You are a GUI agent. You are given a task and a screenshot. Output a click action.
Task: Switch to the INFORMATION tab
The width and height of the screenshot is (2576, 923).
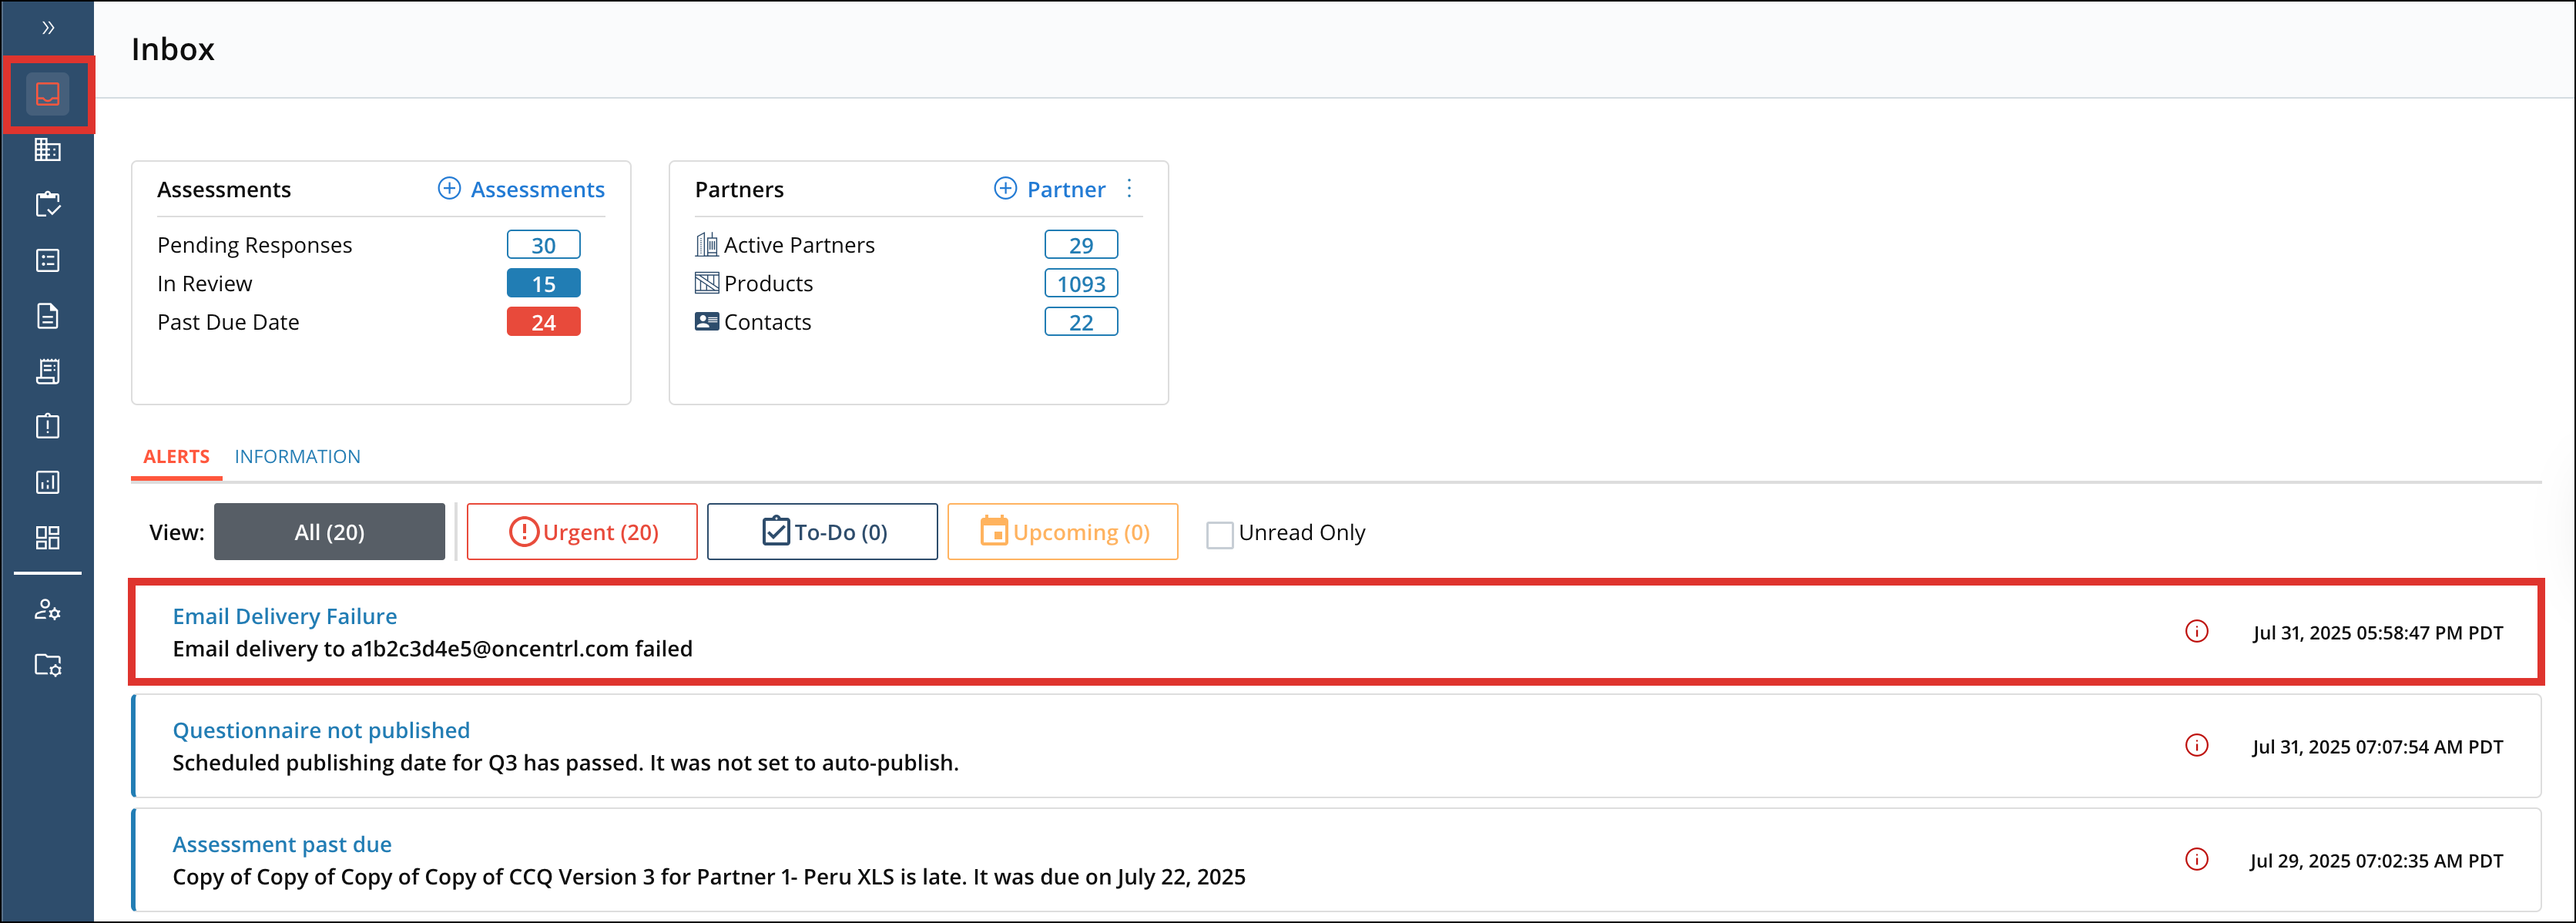click(297, 456)
